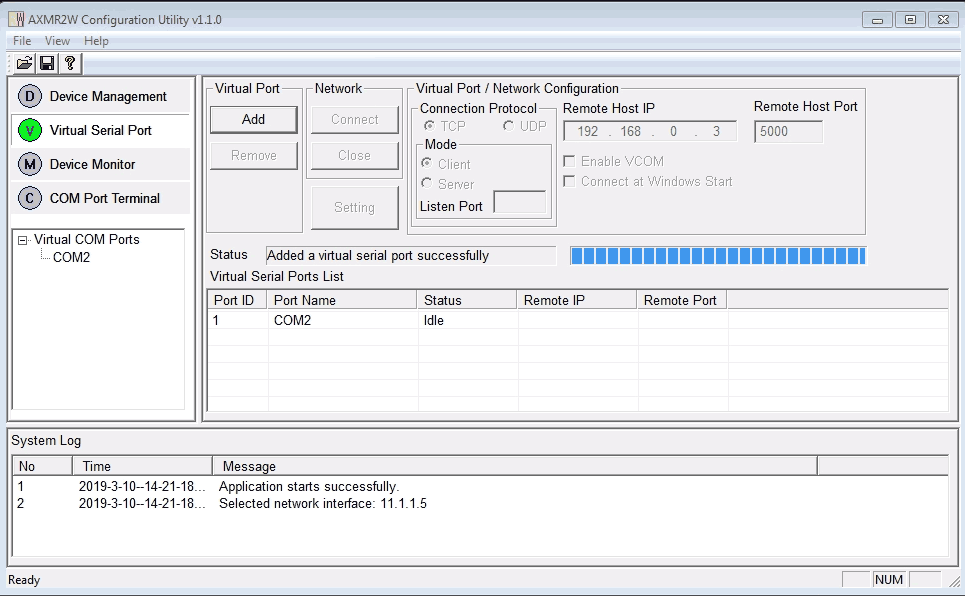Click the NUM indicator in status bar
Screen dimensions: 965x596
pyautogui.click(x=889, y=579)
